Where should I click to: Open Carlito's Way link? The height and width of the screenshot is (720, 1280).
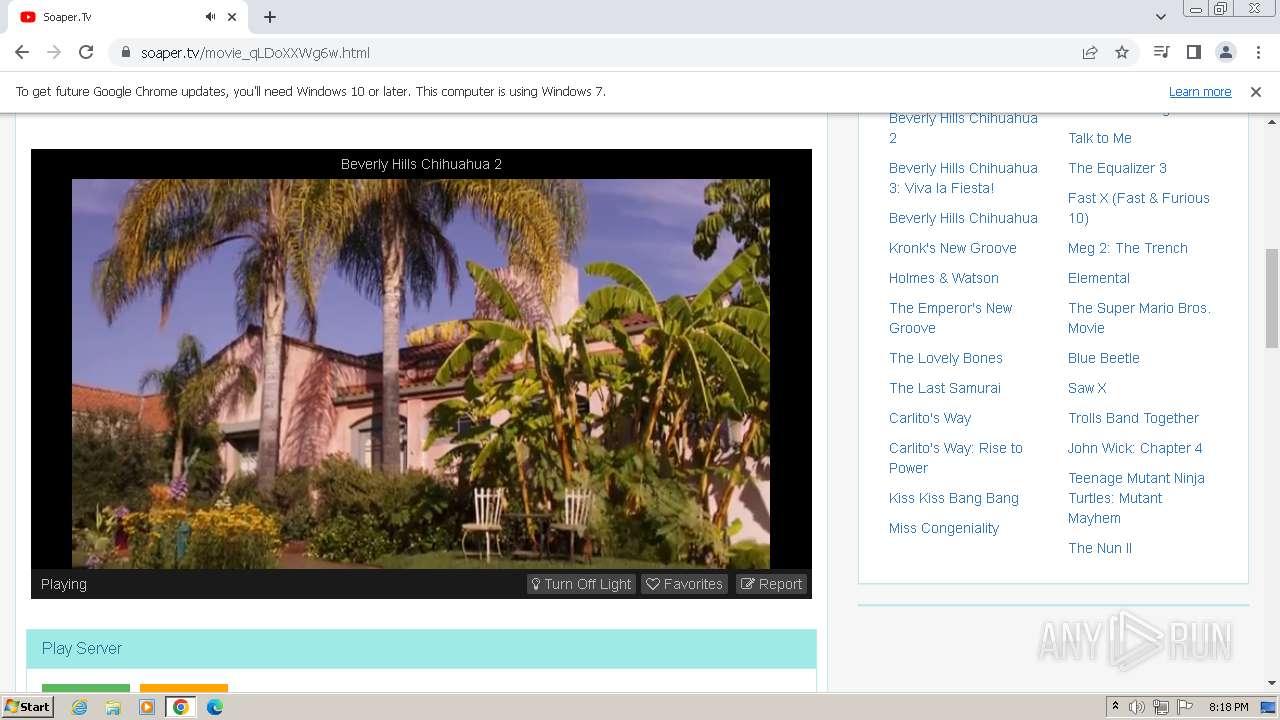[930, 418]
